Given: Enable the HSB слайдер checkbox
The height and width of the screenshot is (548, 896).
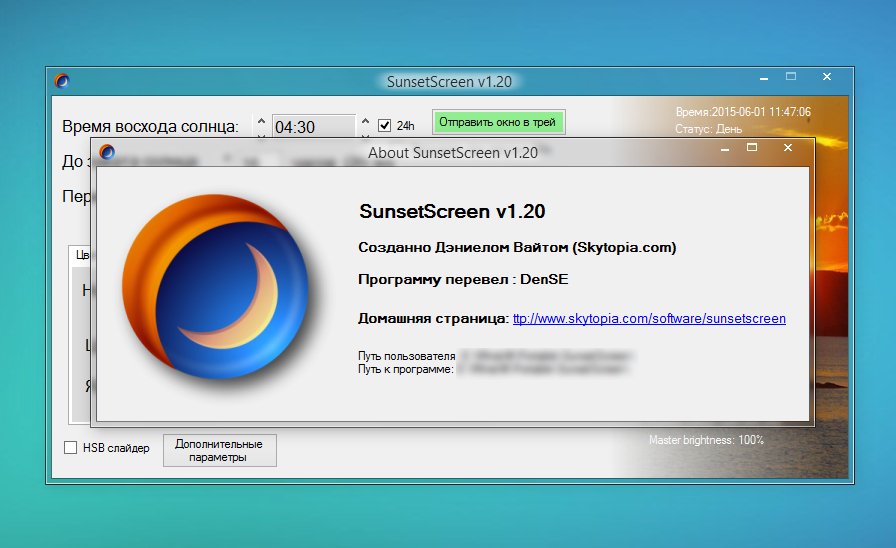Looking at the screenshot, I should click(x=70, y=447).
